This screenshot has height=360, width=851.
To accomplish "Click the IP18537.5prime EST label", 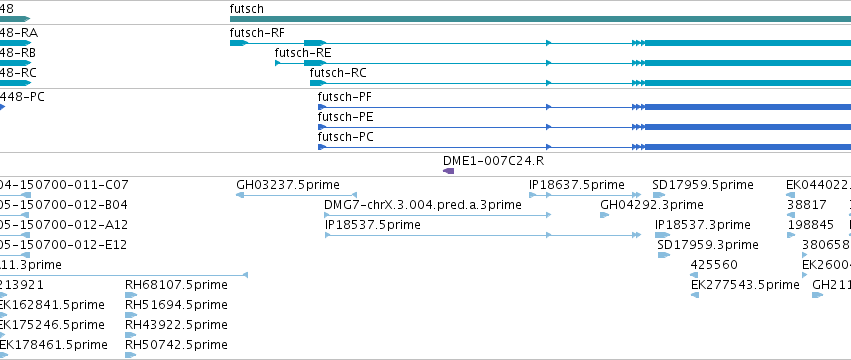I will pyautogui.click(x=372, y=225).
